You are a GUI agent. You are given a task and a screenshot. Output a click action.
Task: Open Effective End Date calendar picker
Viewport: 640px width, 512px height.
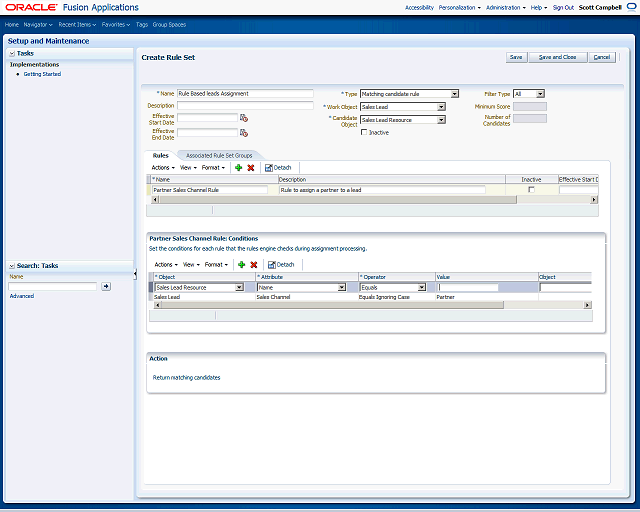point(244,133)
